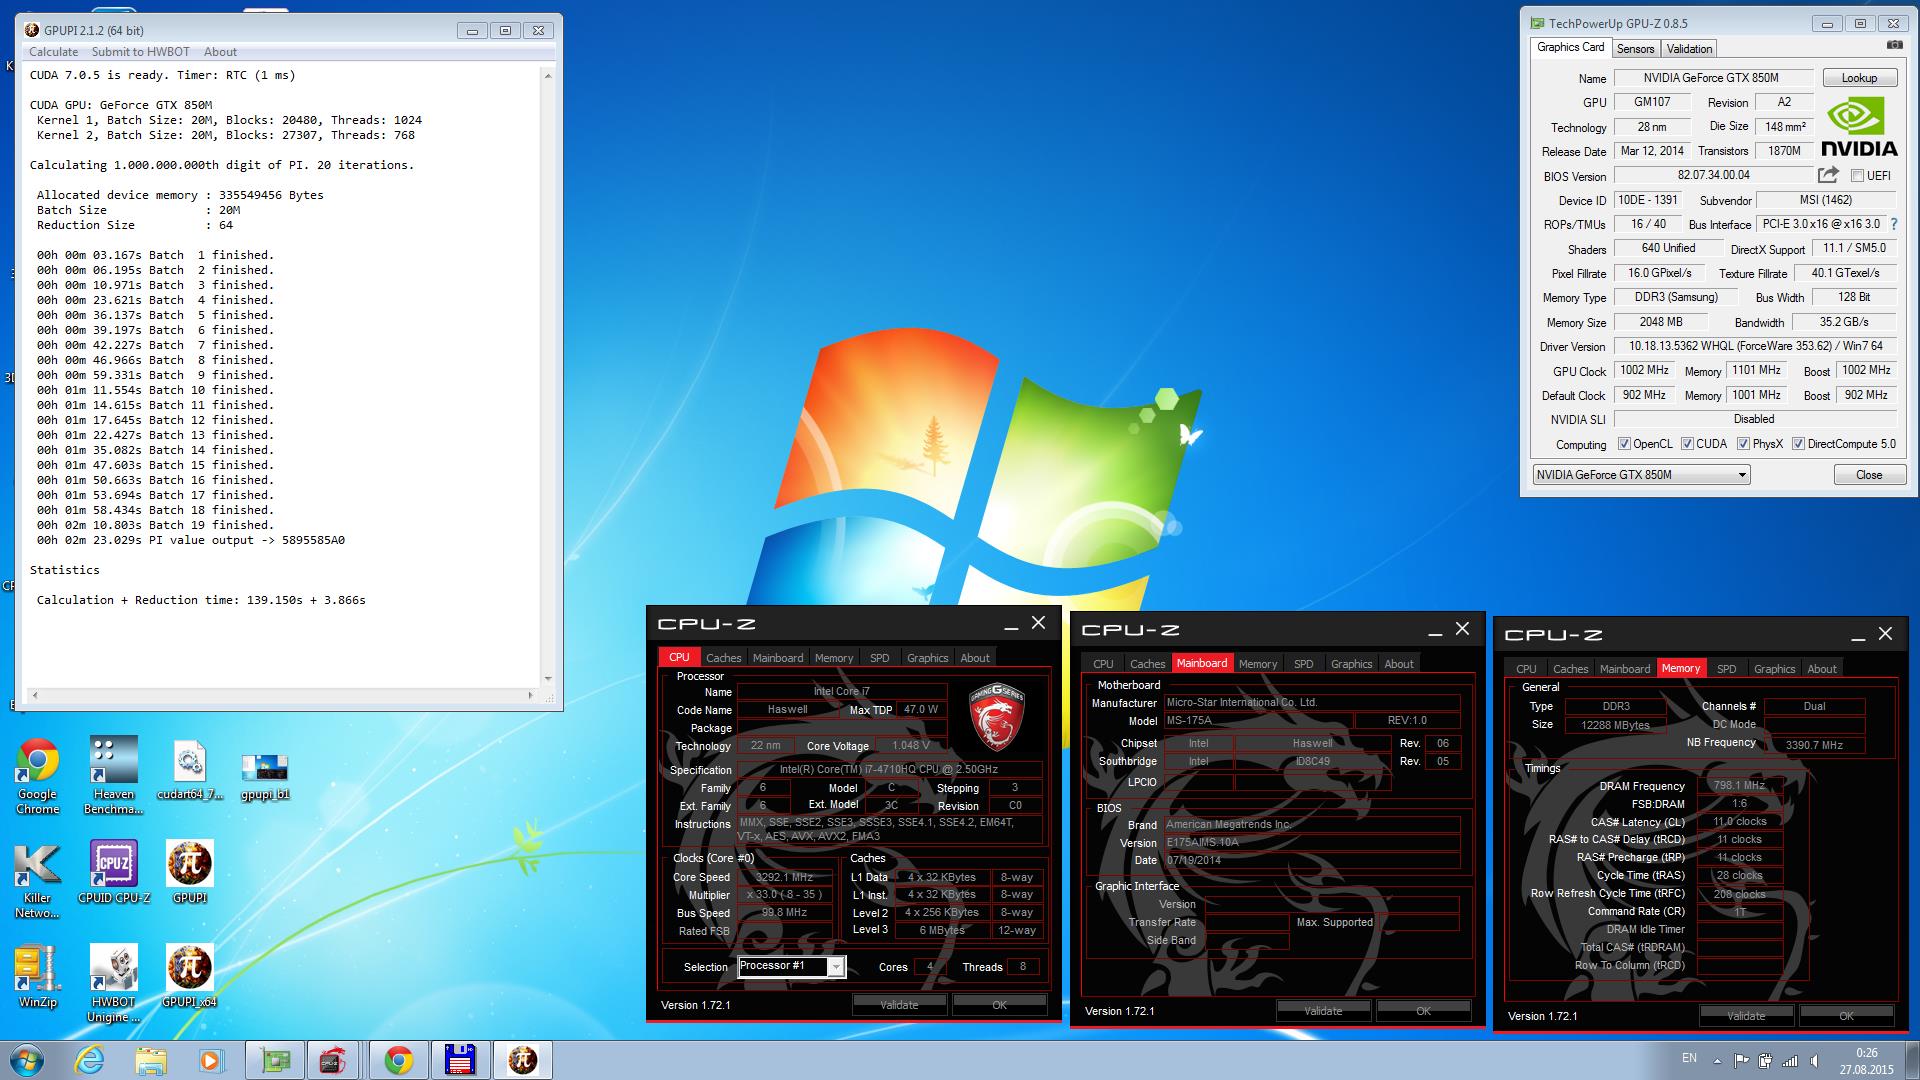Click Validate in the CPU-Z Mainboard window
Screen dimensions: 1920x1080
pyautogui.click(x=1323, y=1011)
